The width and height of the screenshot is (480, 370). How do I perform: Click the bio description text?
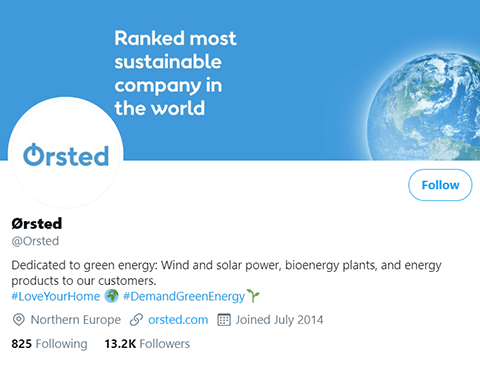pyautogui.click(x=226, y=273)
